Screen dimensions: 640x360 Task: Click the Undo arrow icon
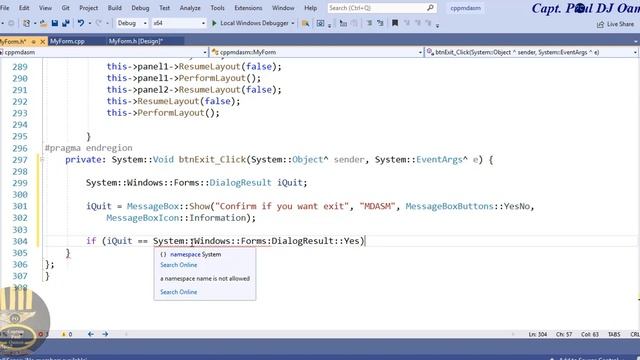(81, 23)
